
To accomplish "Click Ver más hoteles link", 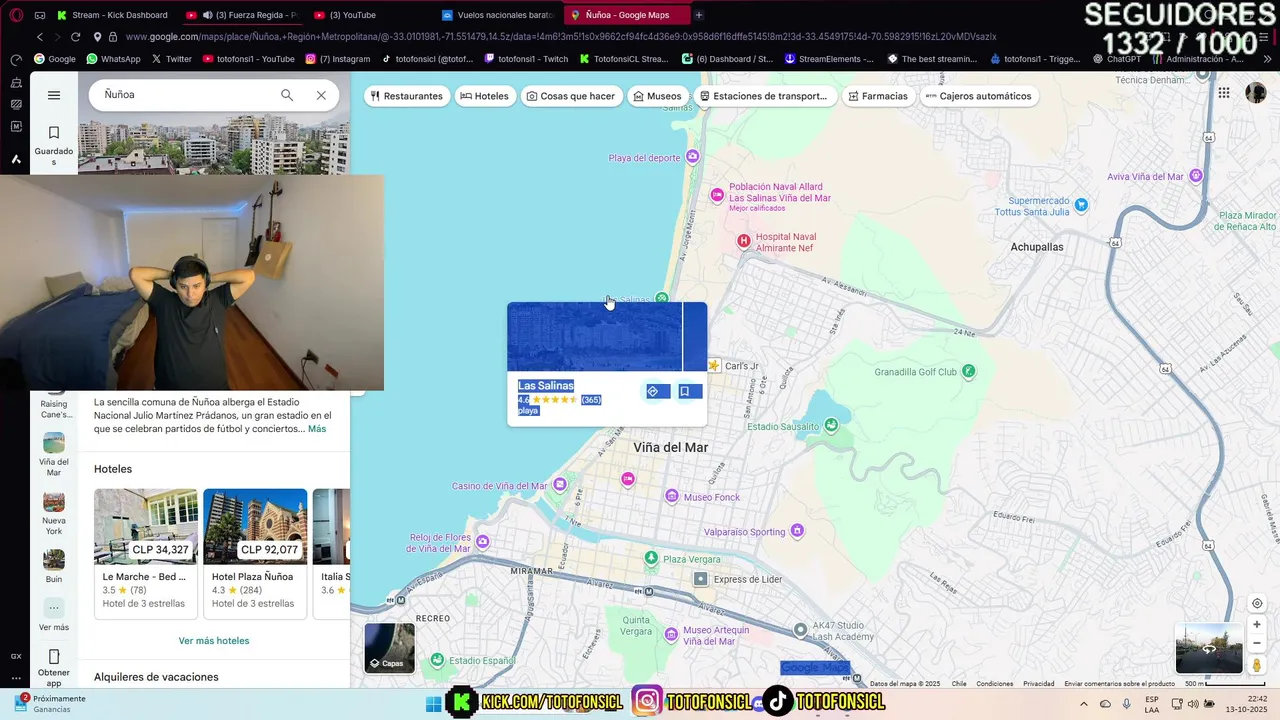I will 214,641.
